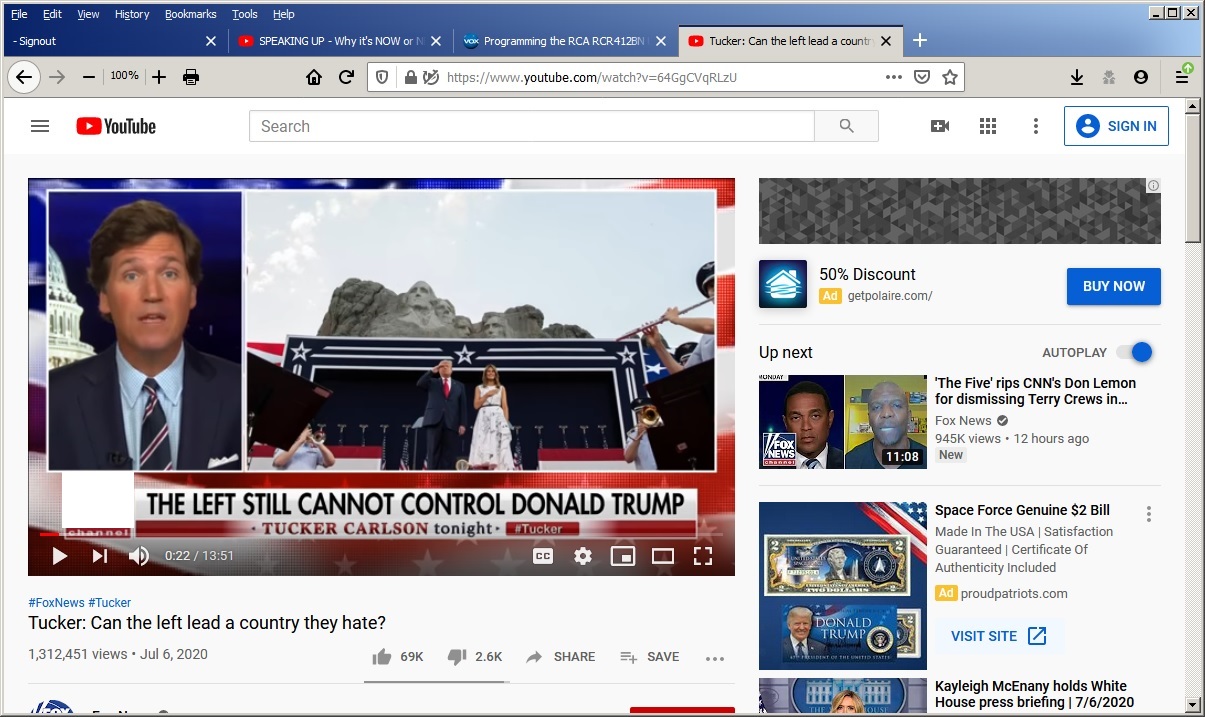Bookmark this page with the star

click(950, 77)
